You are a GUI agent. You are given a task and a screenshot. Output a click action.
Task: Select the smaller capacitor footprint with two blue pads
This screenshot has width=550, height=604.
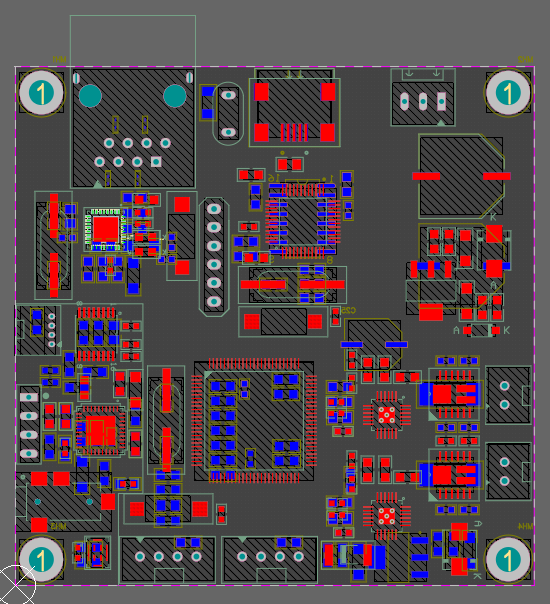click(x=374, y=344)
